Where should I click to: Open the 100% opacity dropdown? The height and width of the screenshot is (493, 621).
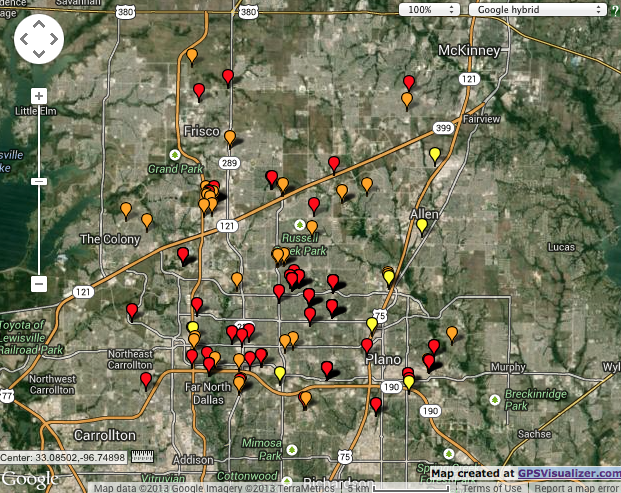click(430, 8)
